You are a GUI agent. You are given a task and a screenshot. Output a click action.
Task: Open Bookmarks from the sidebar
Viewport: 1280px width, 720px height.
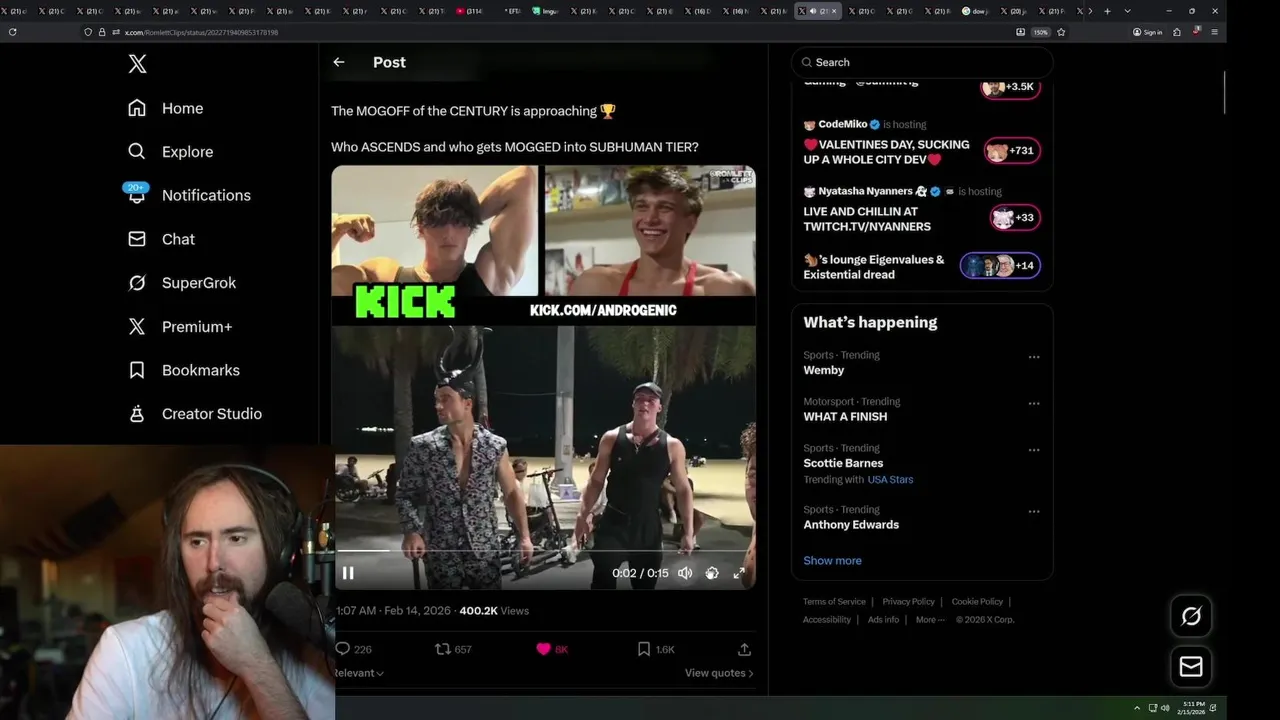184,370
